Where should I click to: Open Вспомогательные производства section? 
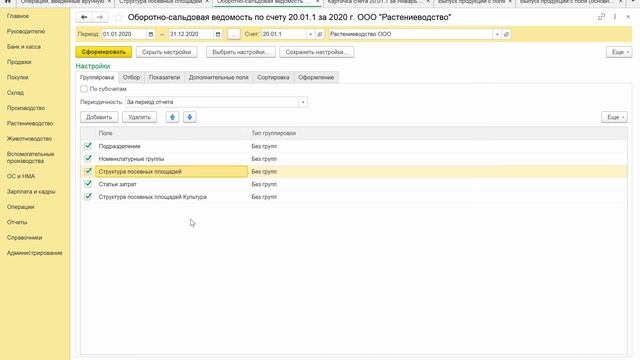[x=31, y=158]
